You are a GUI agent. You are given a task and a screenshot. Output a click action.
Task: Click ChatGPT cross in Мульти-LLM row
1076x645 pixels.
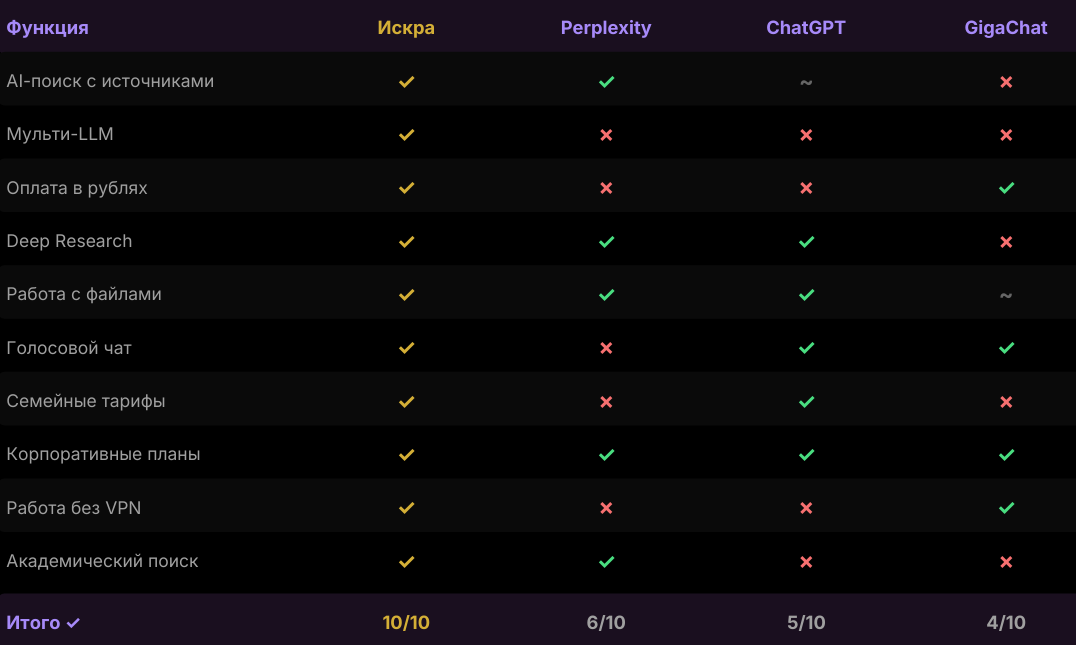coord(806,134)
